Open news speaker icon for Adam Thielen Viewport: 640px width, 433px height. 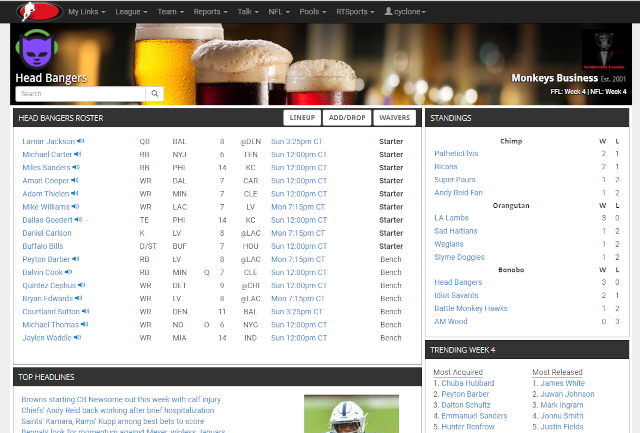(x=75, y=193)
